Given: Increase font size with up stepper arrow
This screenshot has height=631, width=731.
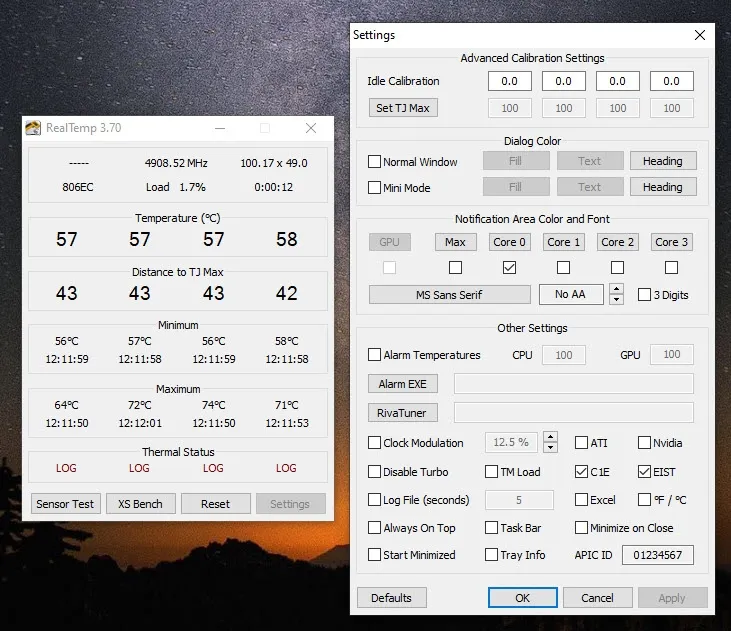Looking at the screenshot, I should 616,290.
